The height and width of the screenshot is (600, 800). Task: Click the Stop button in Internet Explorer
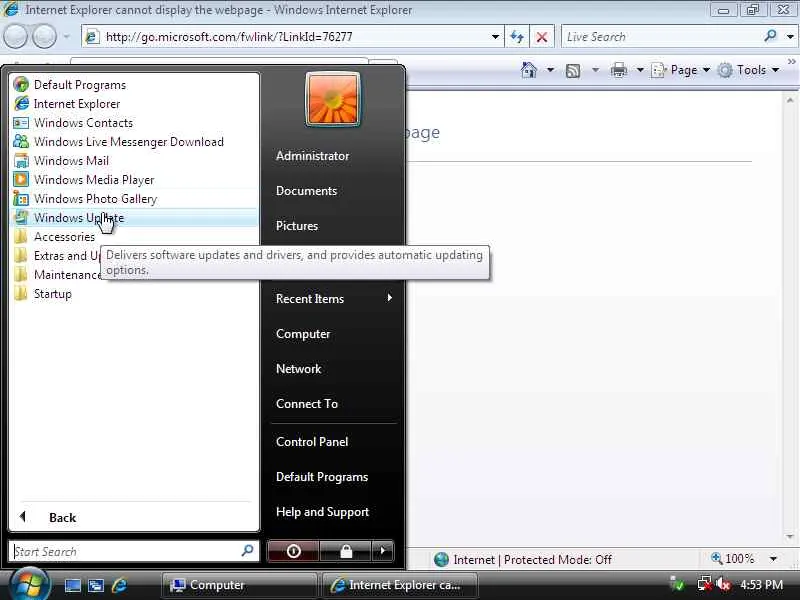coord(542,37)
